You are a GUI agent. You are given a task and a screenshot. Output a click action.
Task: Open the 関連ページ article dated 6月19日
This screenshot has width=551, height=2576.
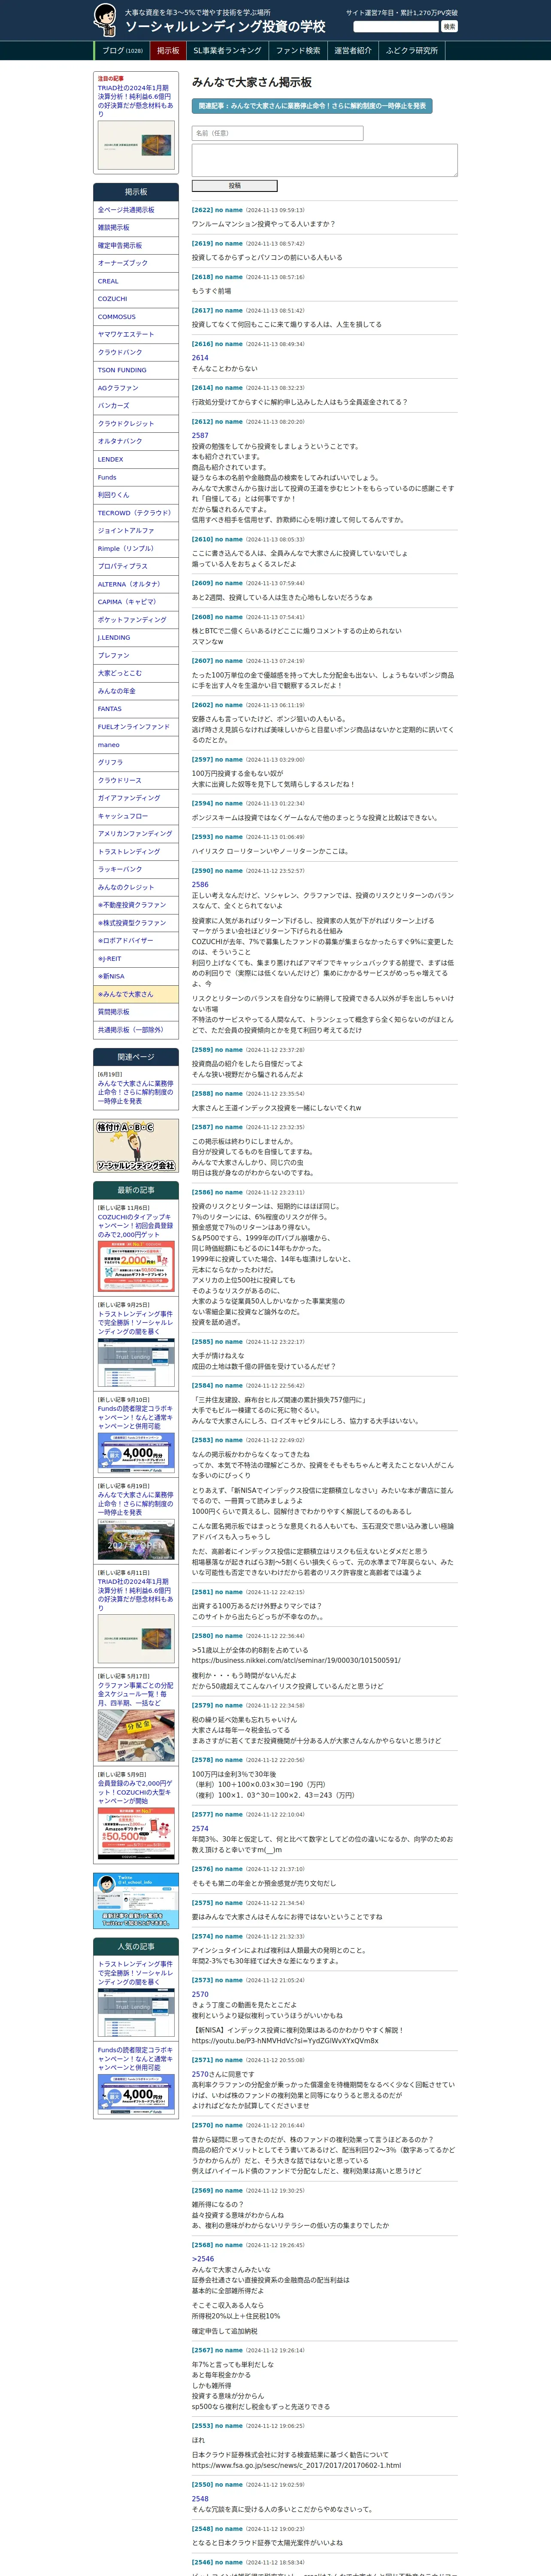point(136,1092)
